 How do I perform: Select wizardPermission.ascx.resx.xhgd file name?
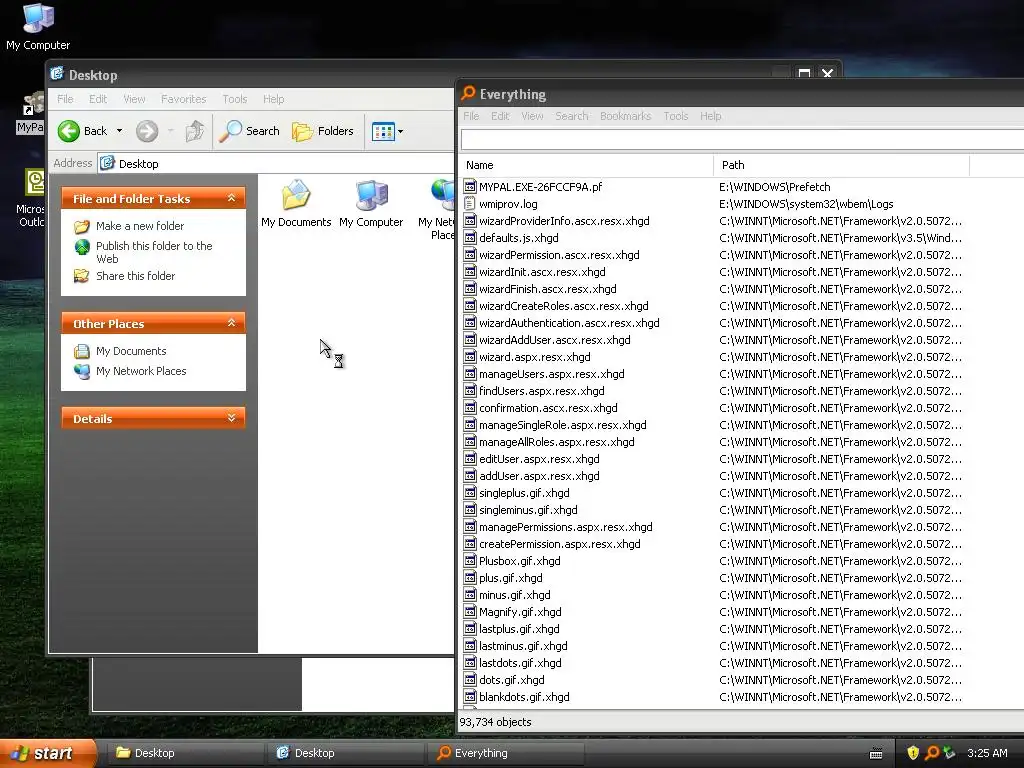(559, 255)
